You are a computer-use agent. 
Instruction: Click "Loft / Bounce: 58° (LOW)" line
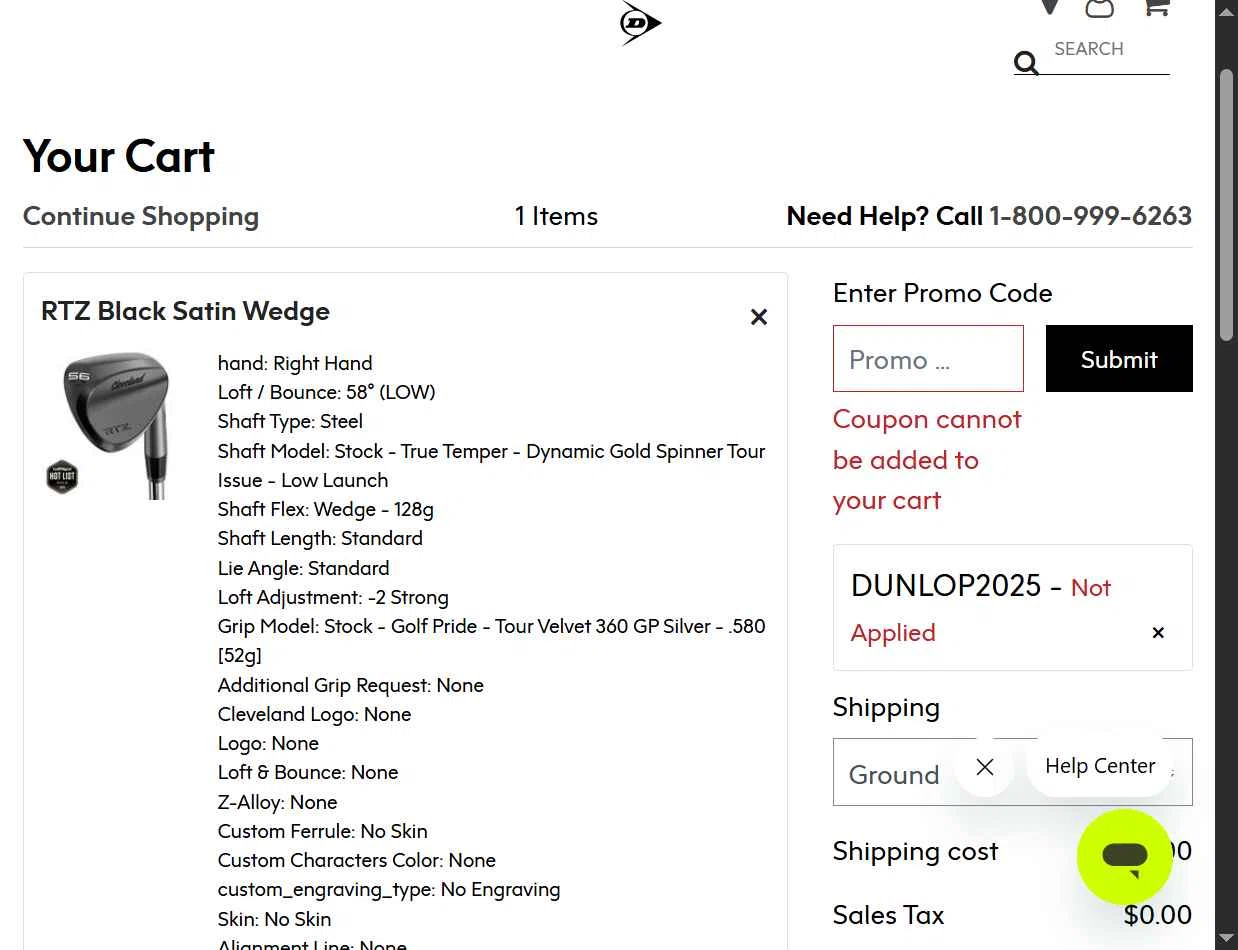327,392
